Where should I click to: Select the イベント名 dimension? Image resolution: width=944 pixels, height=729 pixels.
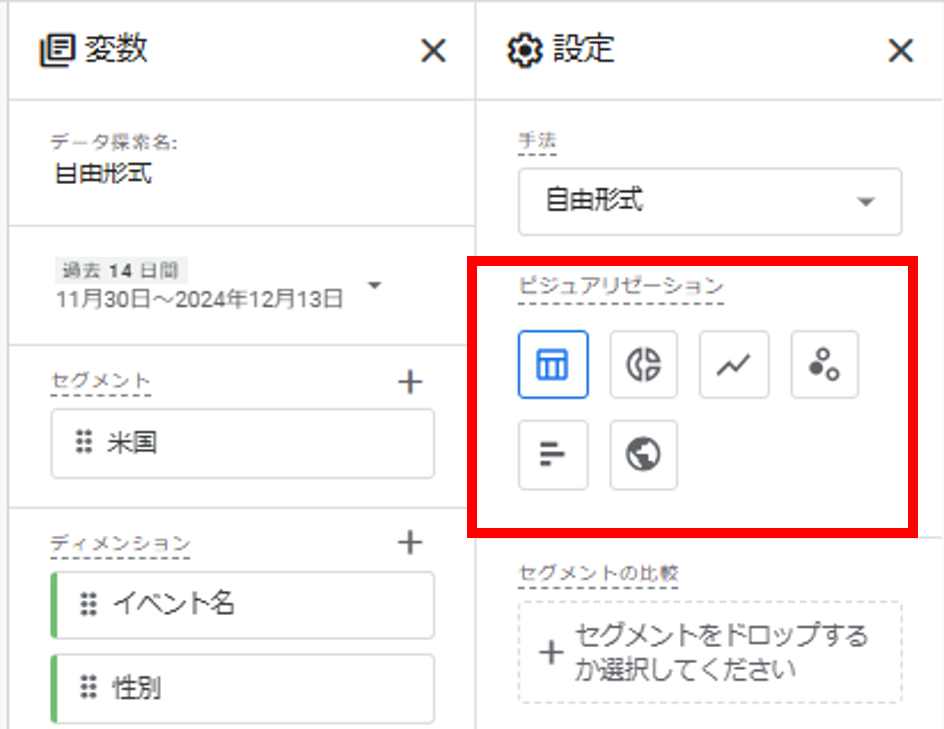[x=243, y=604]
